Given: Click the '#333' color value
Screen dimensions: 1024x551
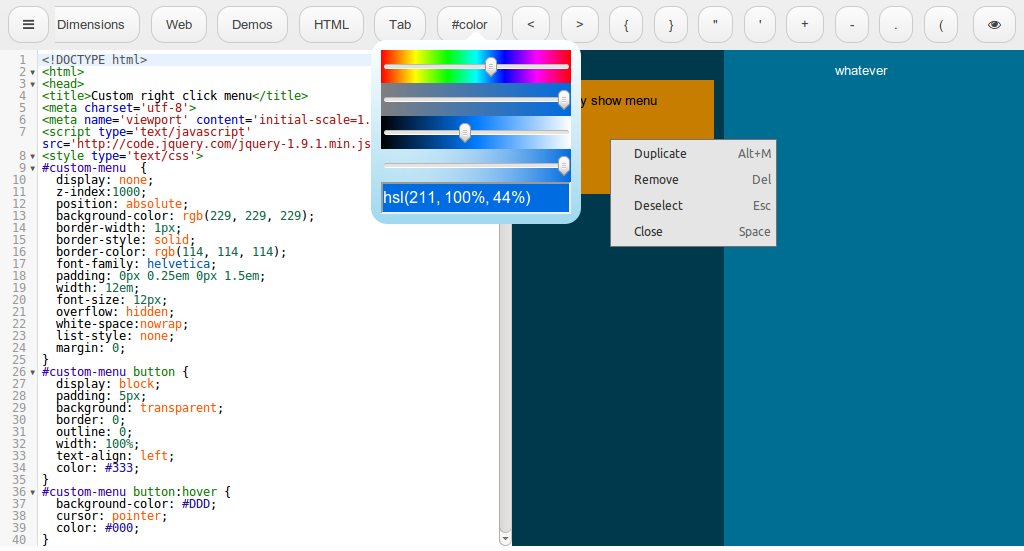Looking at the screenshot, I should click(x=119, y=467).
